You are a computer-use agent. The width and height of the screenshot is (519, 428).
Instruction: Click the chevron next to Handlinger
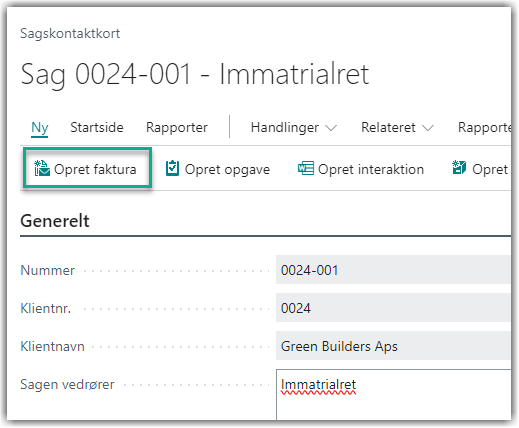(x=331, y=128)
